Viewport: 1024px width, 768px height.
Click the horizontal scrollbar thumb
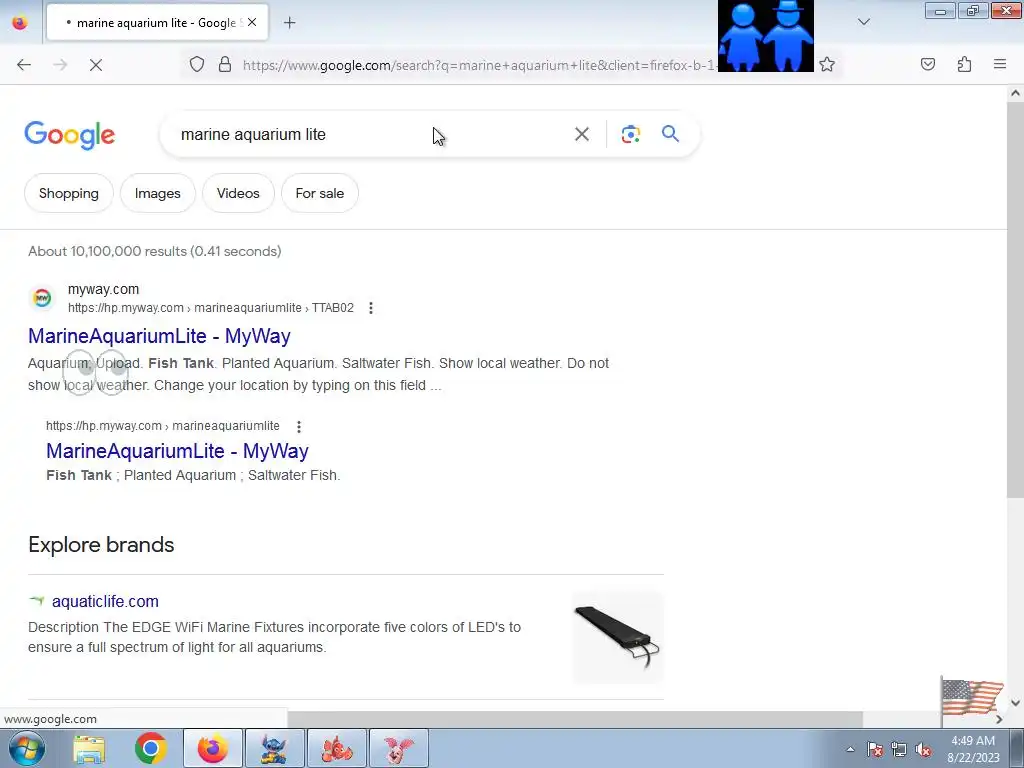(575, 719)
